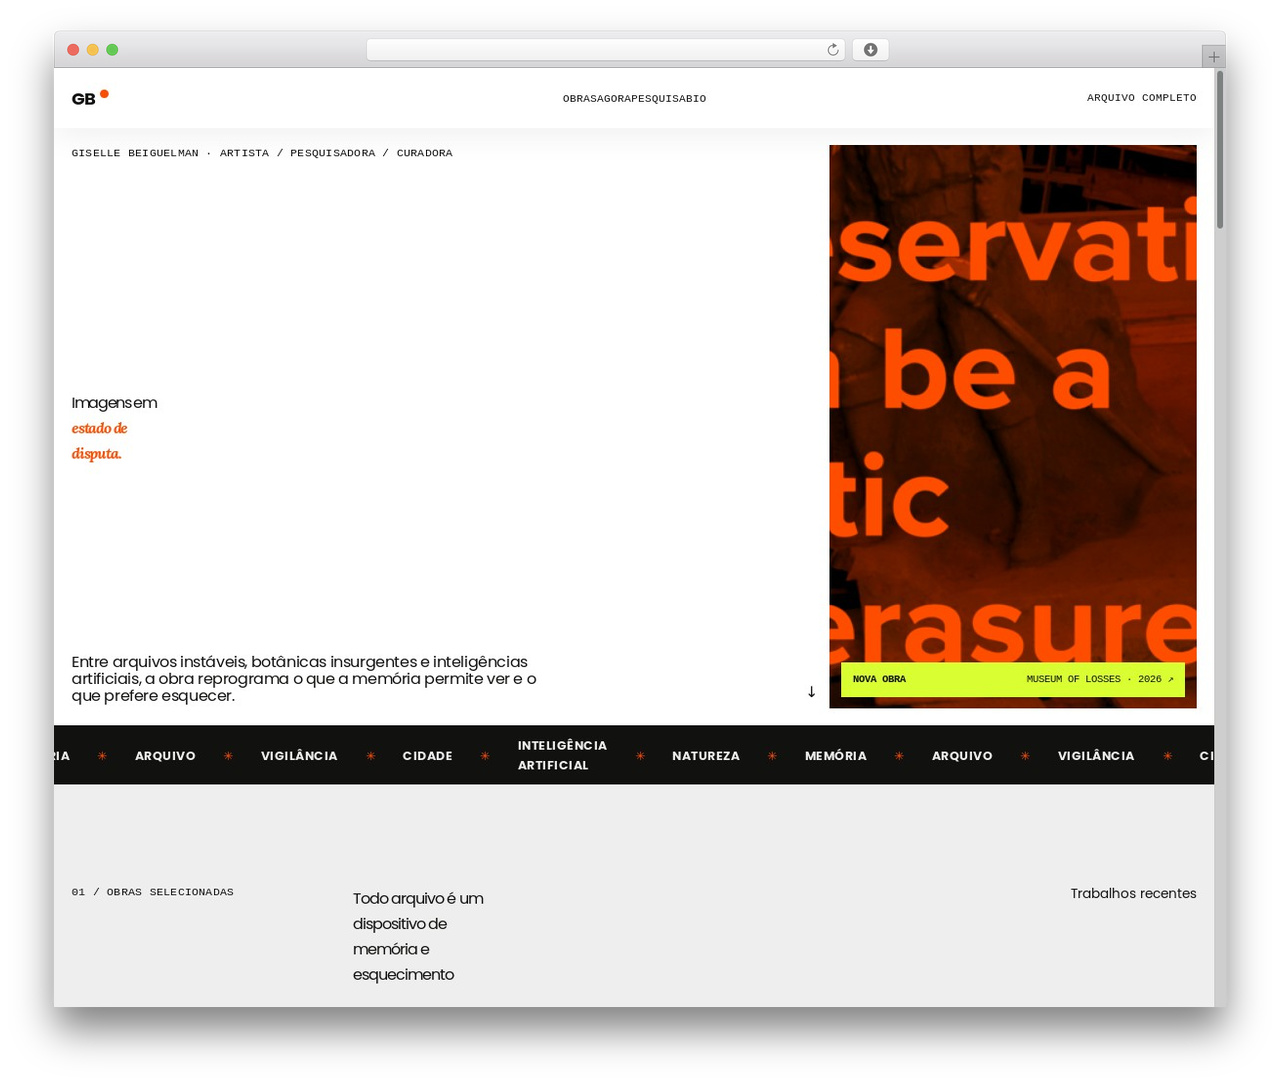Click the browser address bar

point(606,50)
